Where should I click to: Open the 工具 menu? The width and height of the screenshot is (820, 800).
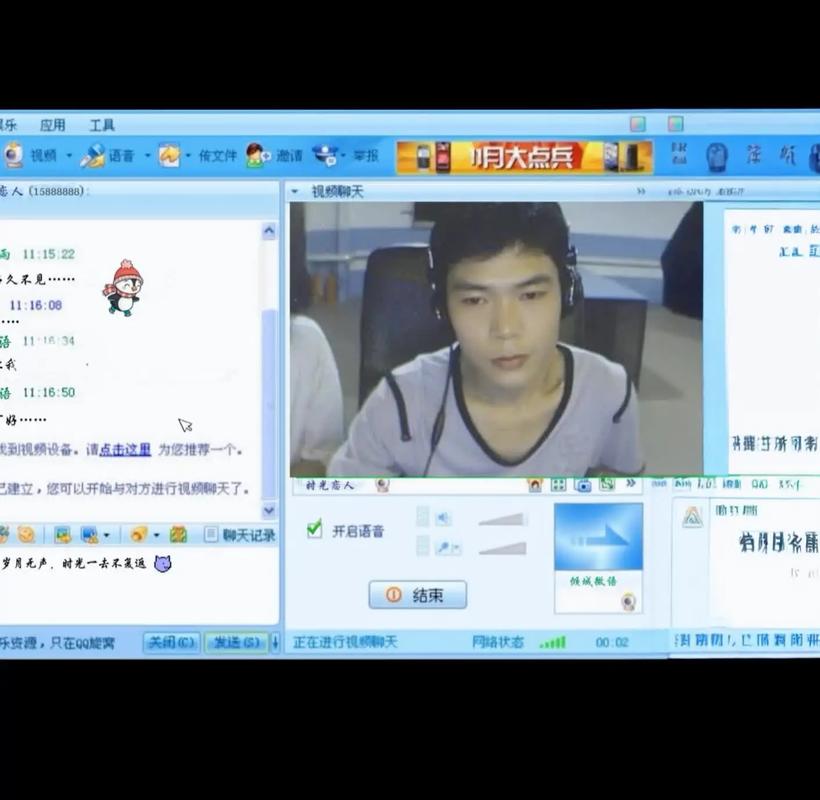point(102,125)
